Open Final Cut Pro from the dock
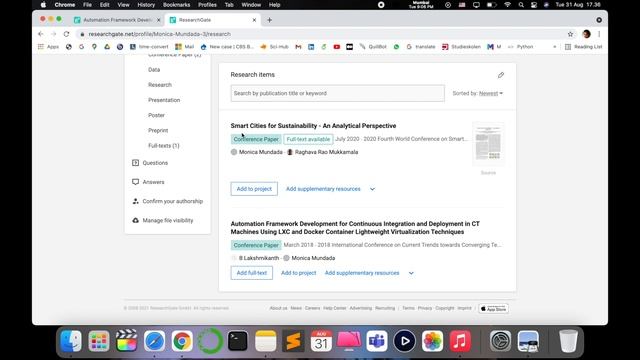Image resolution: width=640 pixels, height=360 pixels. [x=127, y=341]
